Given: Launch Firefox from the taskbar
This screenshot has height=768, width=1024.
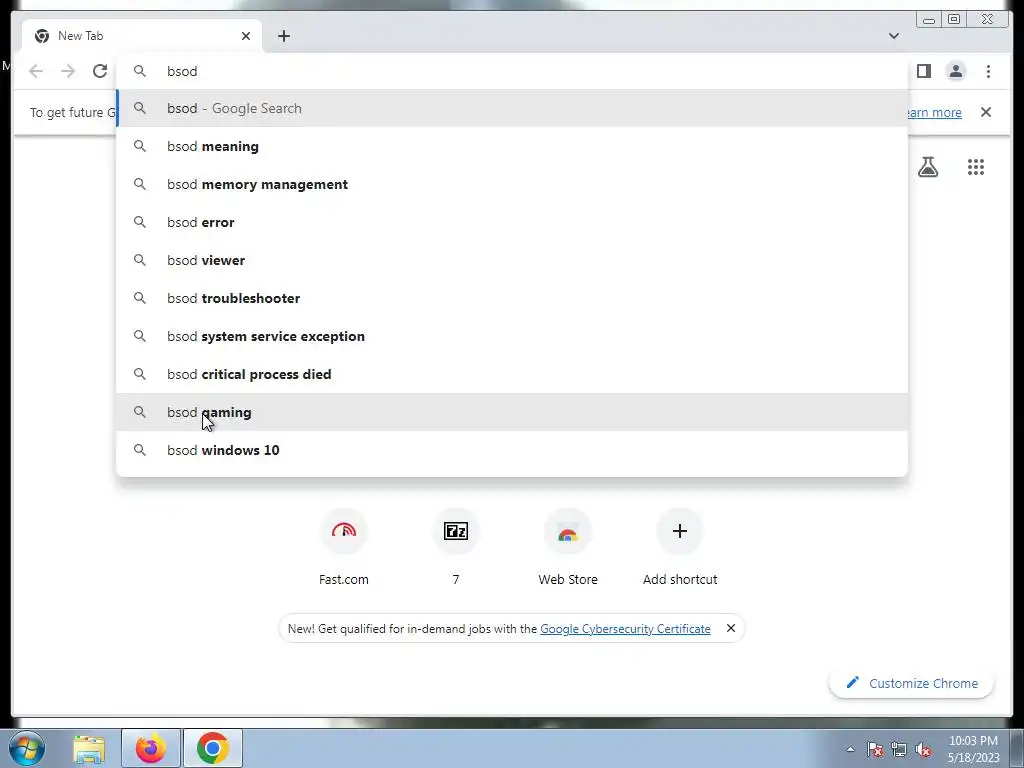Looking at the screenshot, I should click(x=150, y=748).
